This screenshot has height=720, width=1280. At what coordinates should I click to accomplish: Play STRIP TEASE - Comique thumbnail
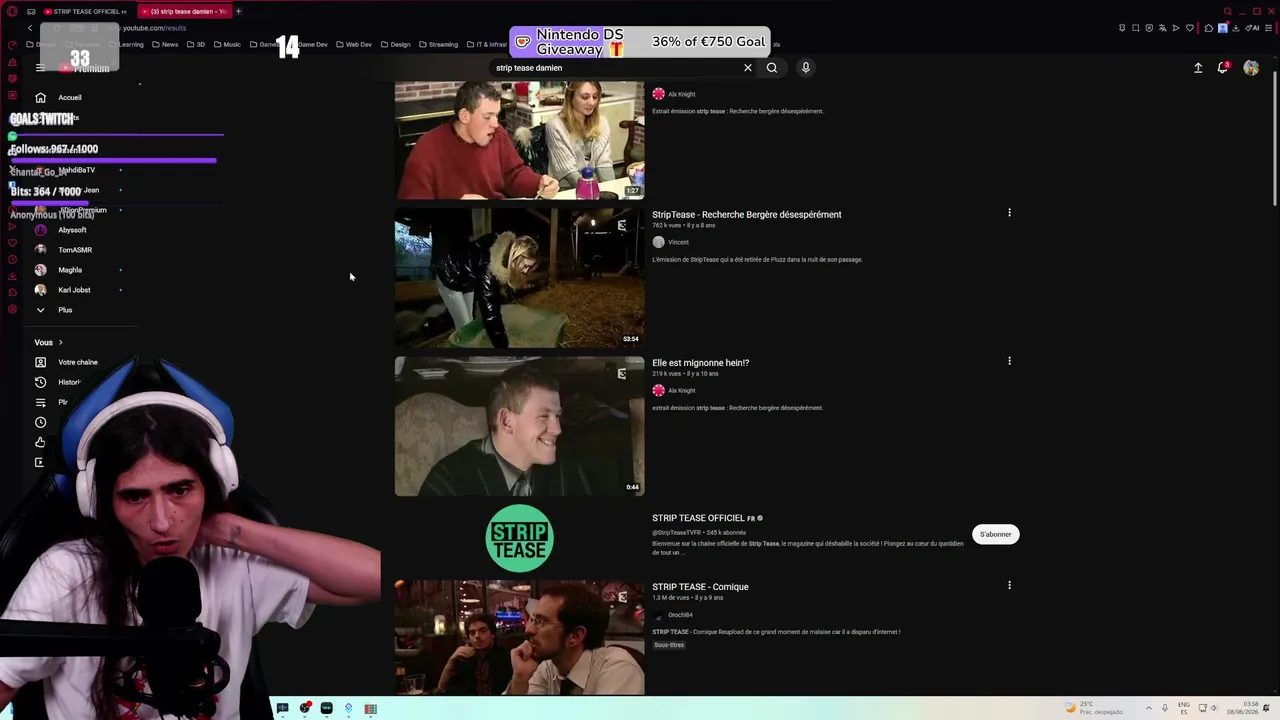pyautogui.click(x=519, y=637)
